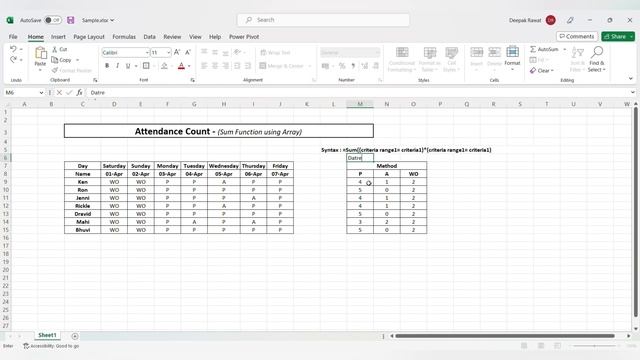Click the Find & Select magnifier icon

pyautogui.click(x=597, y=52)
